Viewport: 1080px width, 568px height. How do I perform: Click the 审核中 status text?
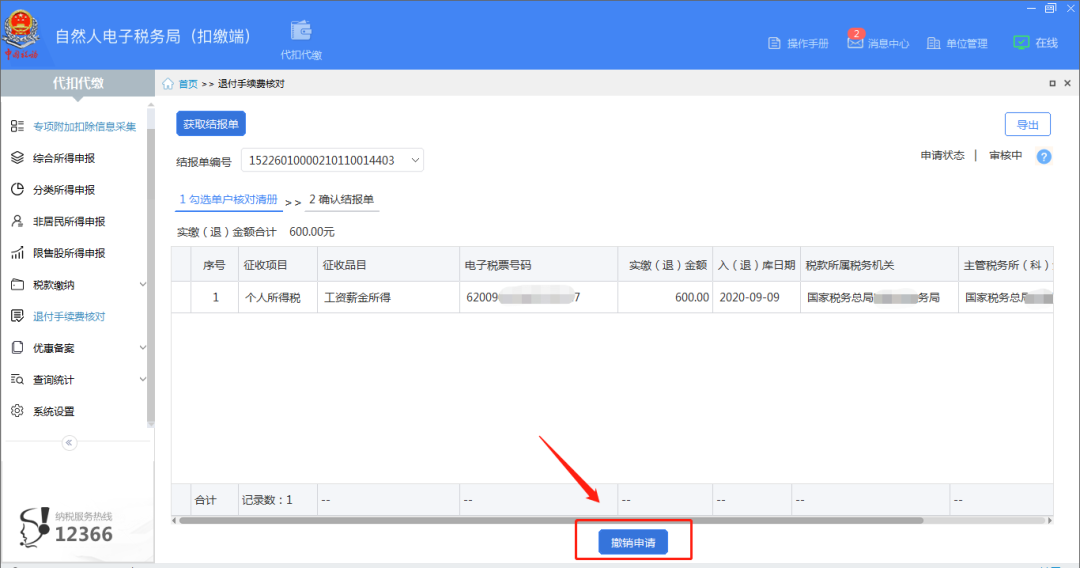pyautogui.click(x=1006, y=156)
